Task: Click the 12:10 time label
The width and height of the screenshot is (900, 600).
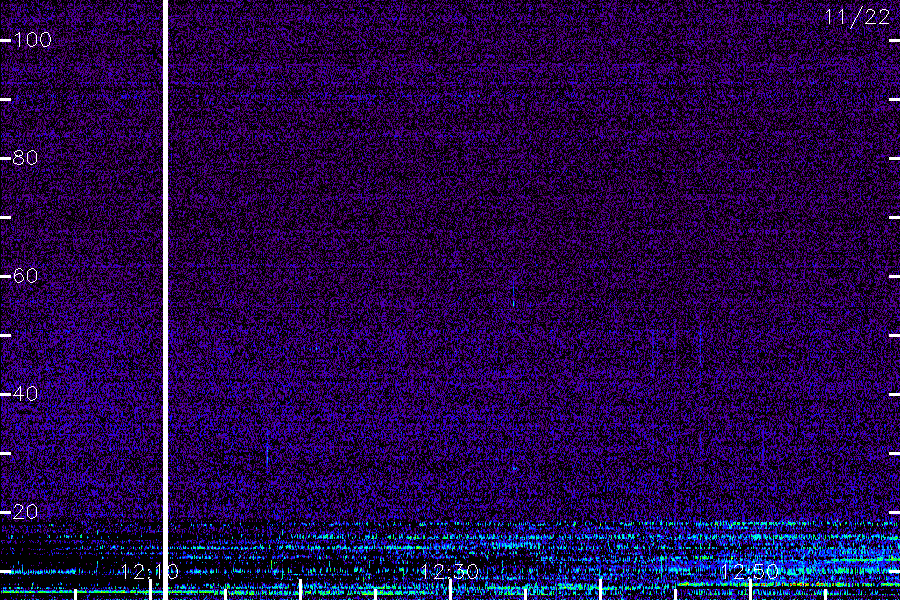Action: pos(150,571)
